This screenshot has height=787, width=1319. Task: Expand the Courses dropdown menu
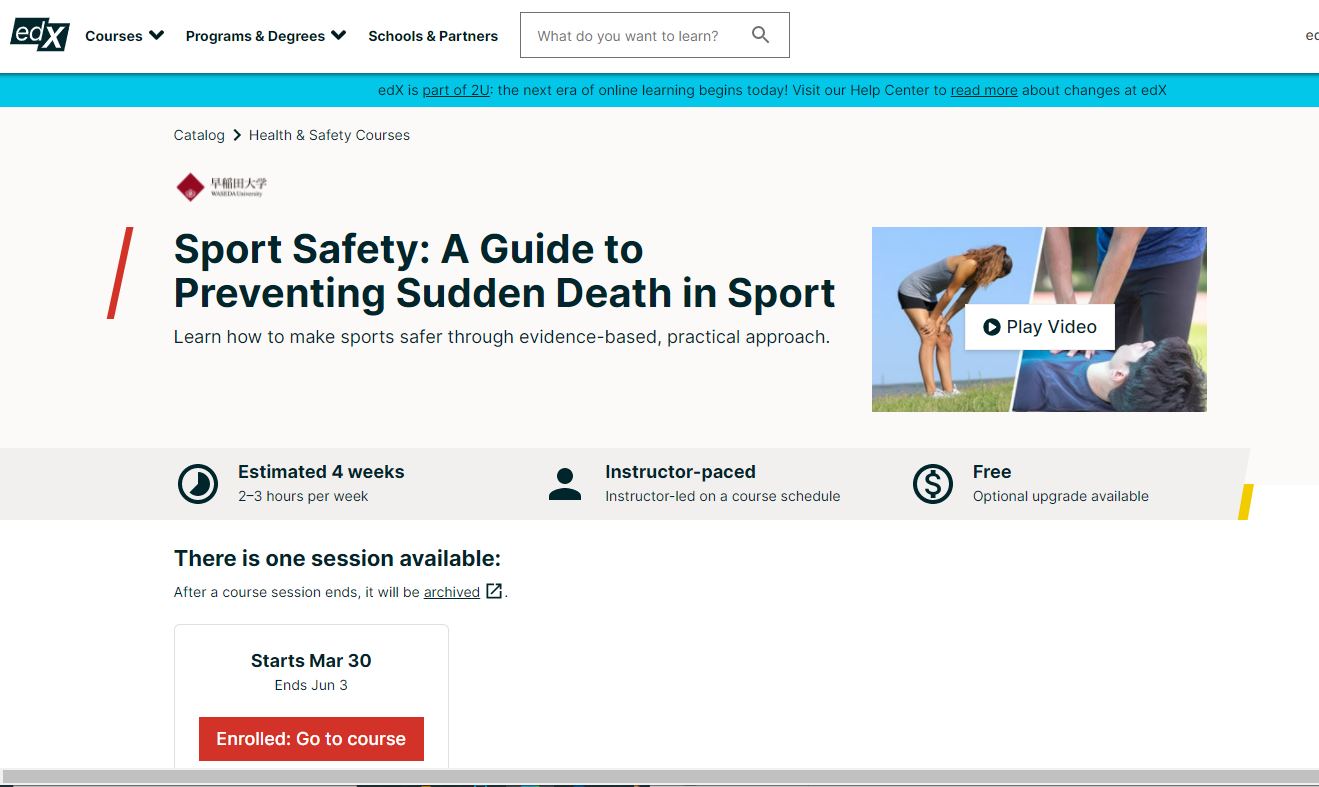[125, 36]
